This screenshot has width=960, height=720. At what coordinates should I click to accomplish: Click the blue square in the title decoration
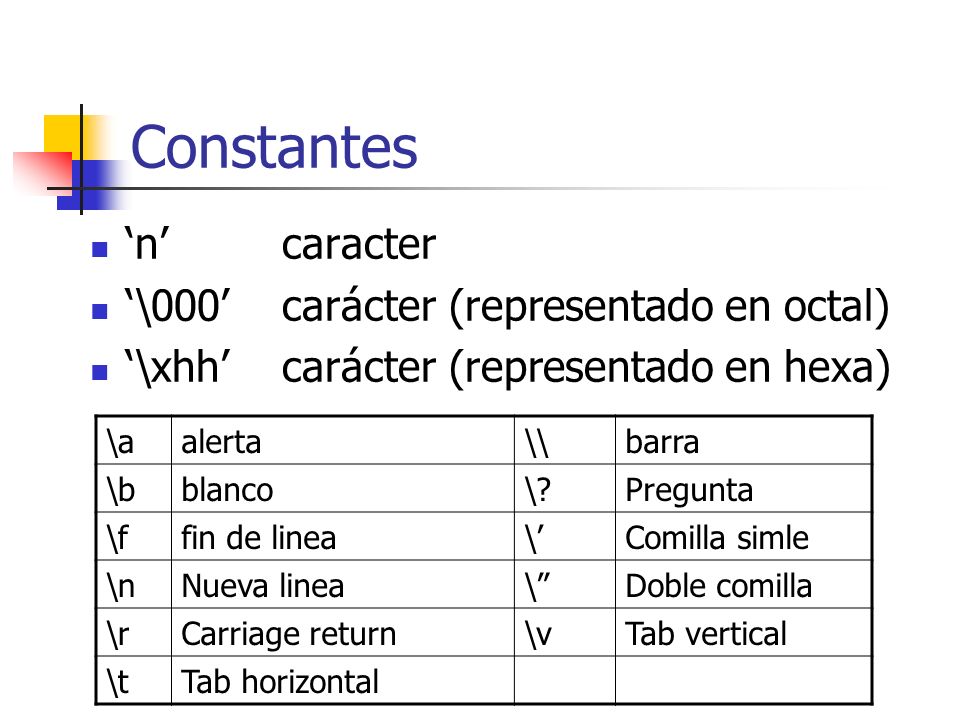[92, 185]
